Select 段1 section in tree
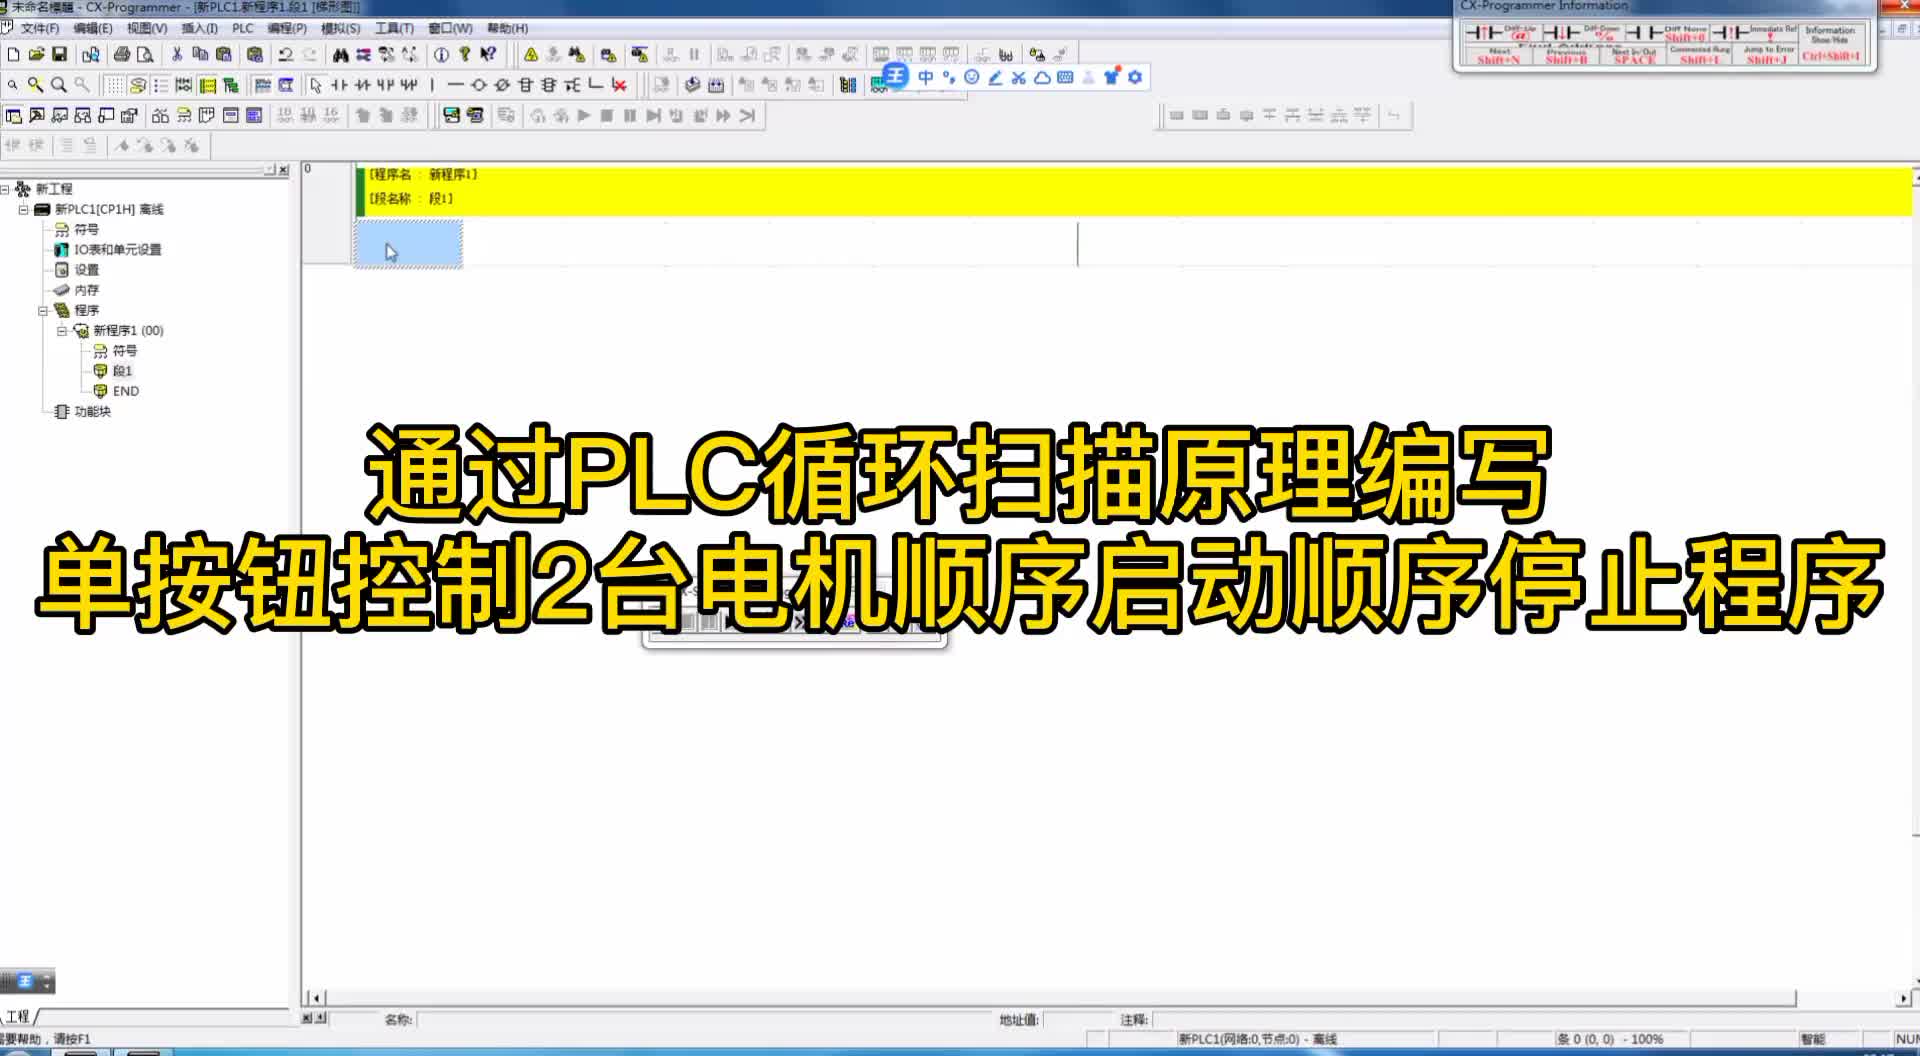Screen dimensions: 1920x1056 (122, 371)
